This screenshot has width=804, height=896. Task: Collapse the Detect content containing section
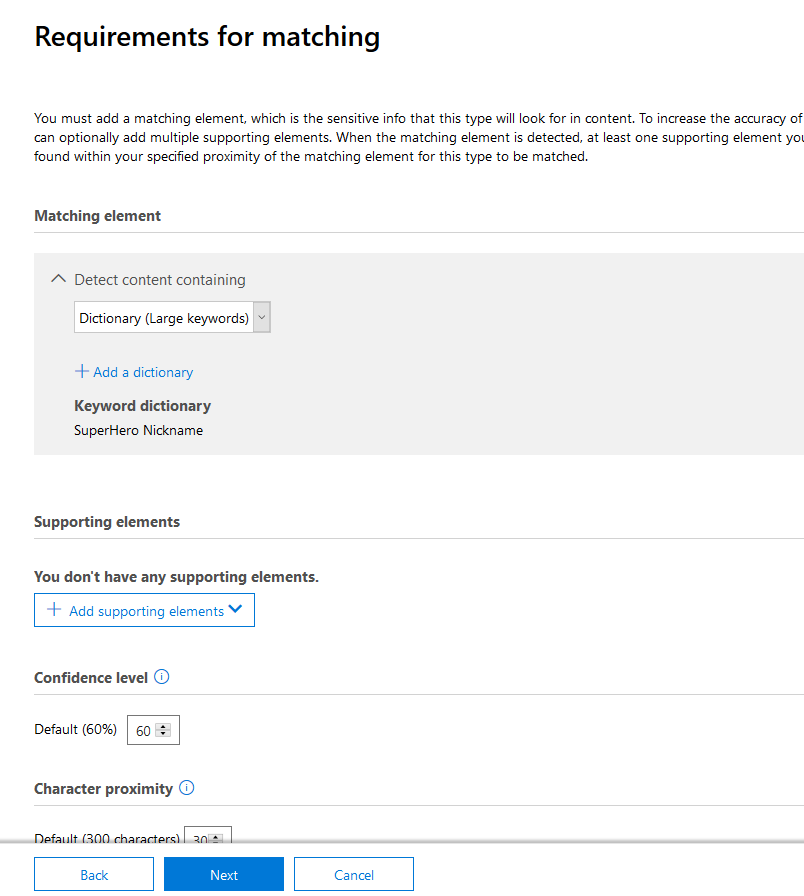[58, 280]
